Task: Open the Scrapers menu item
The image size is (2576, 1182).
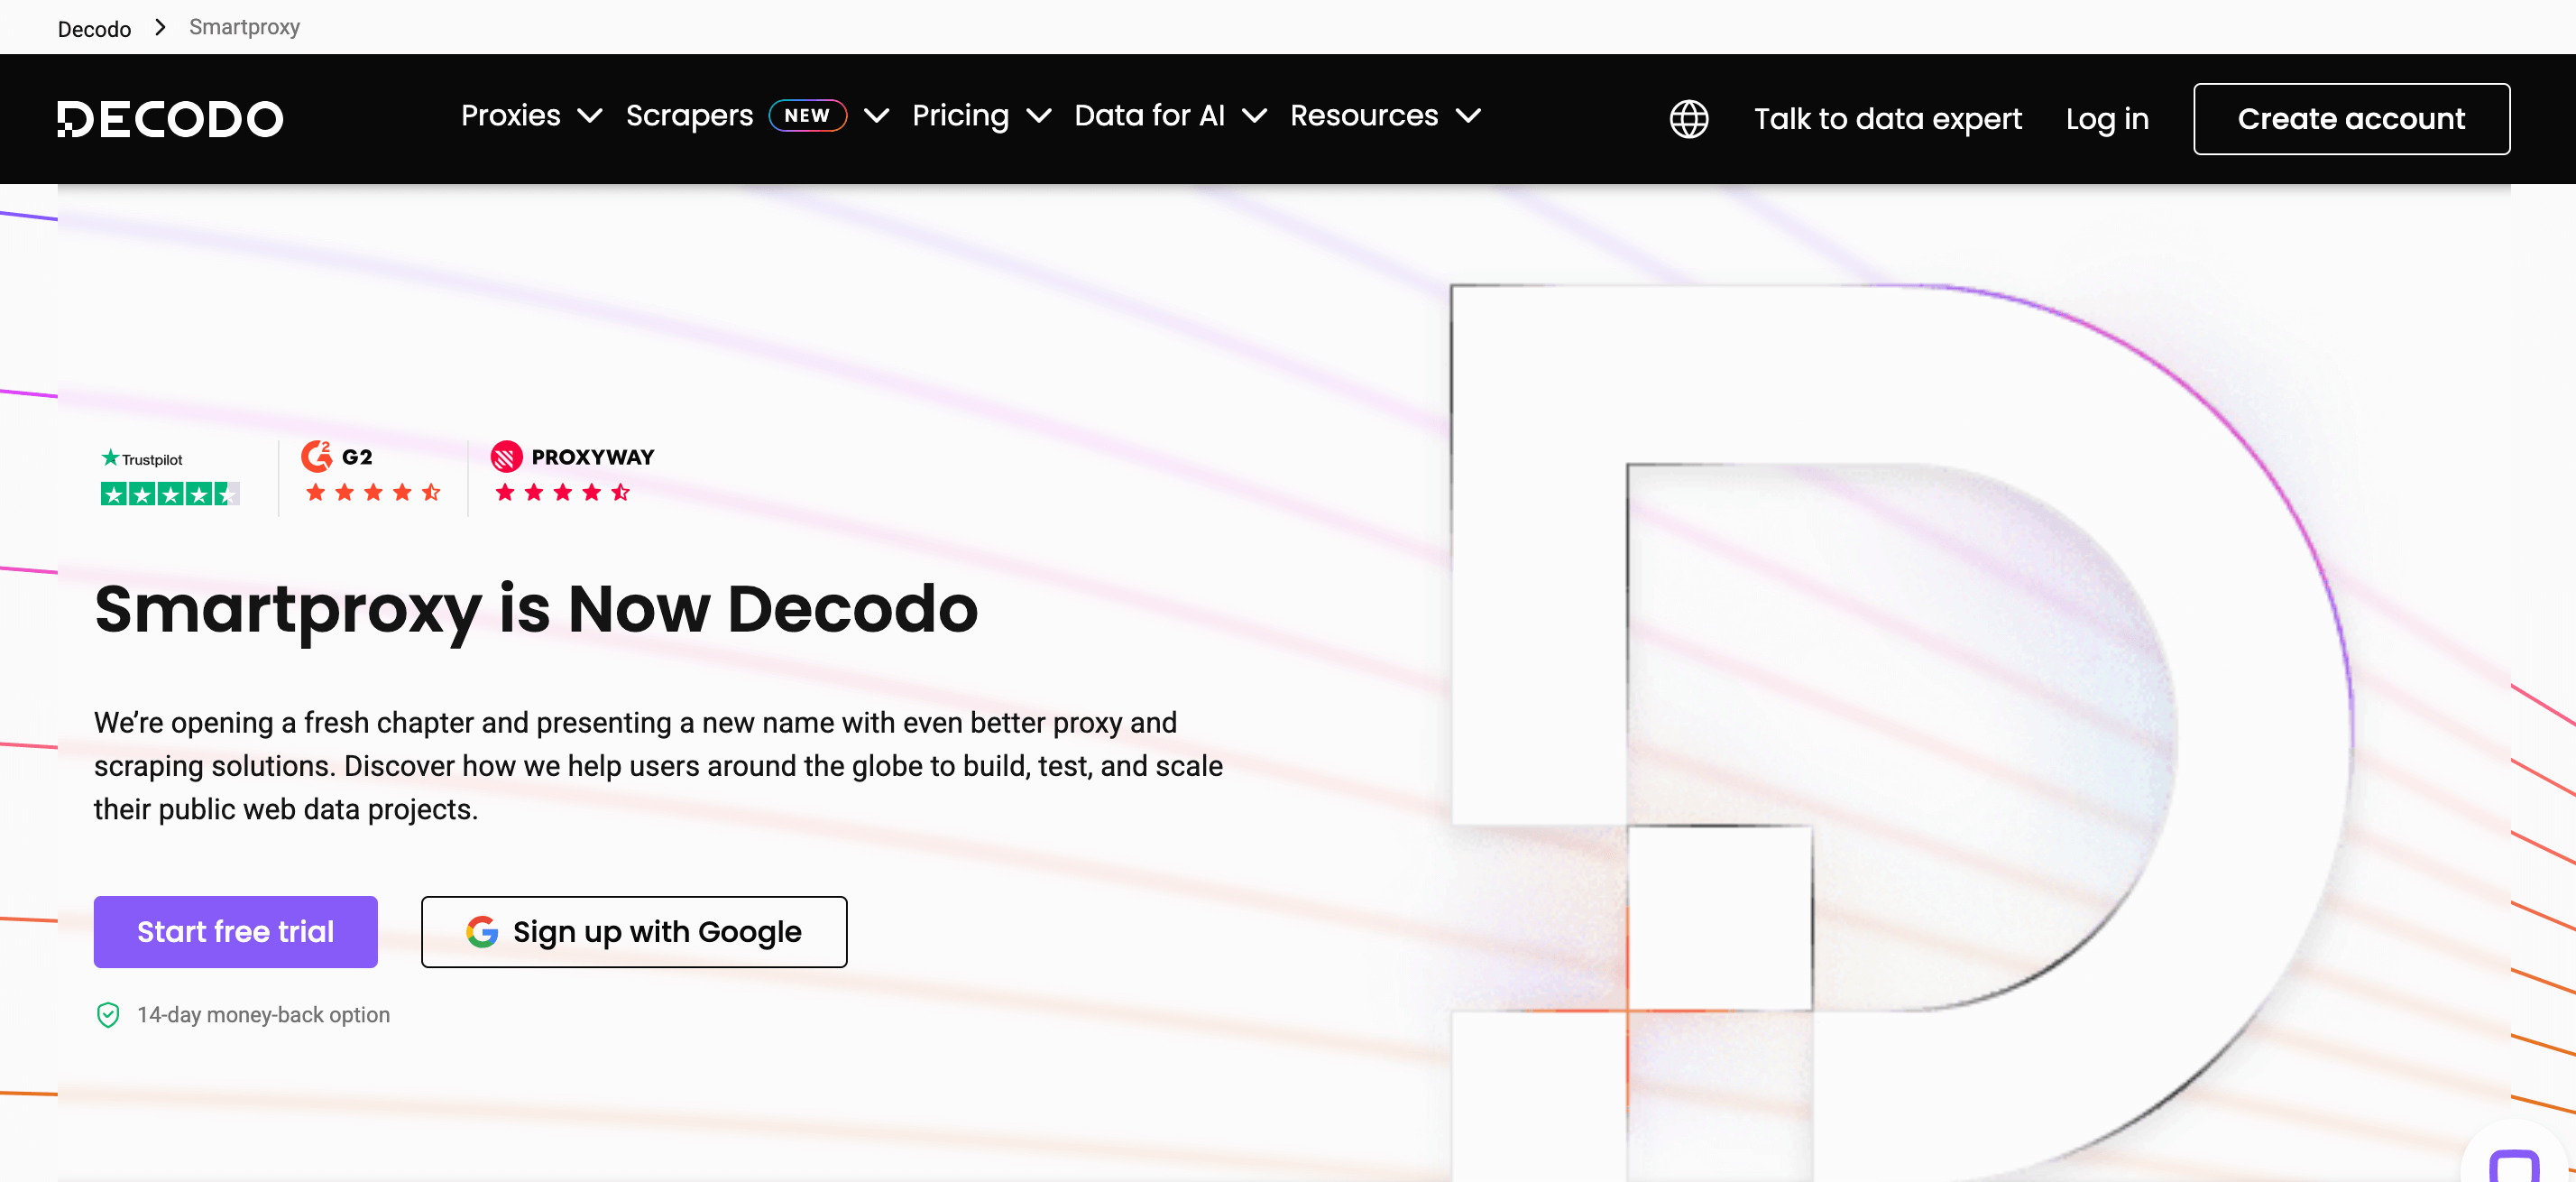Action: [689, 116]
